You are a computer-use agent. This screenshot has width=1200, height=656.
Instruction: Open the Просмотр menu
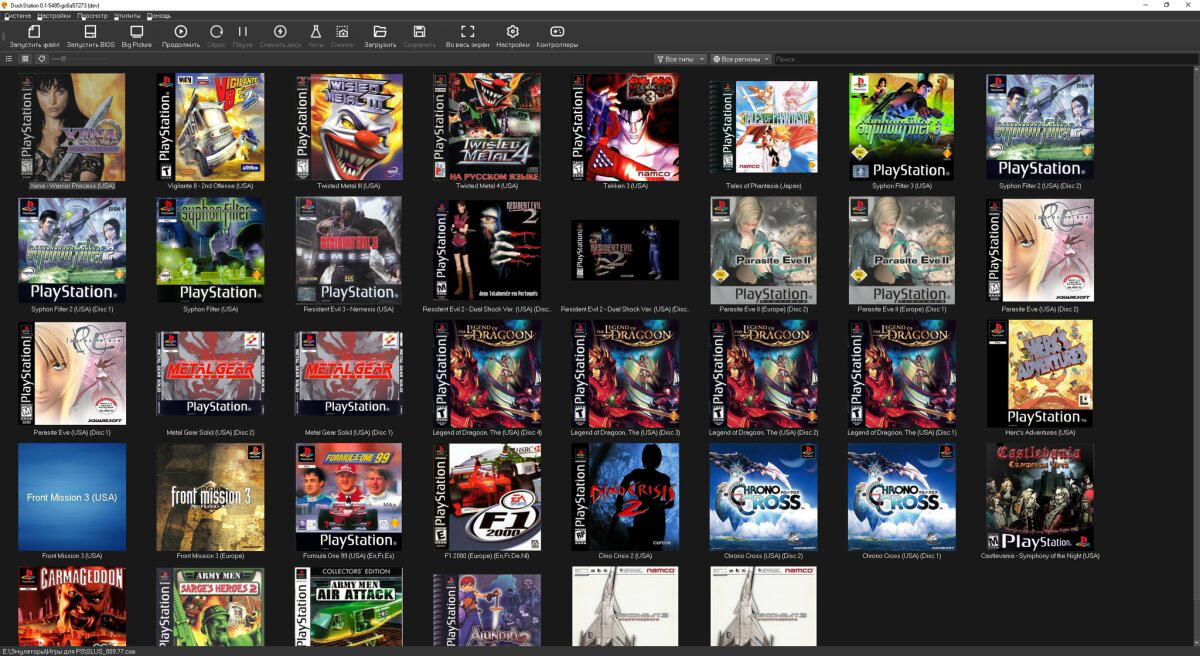pyautogui.click(x=93, y=16)
